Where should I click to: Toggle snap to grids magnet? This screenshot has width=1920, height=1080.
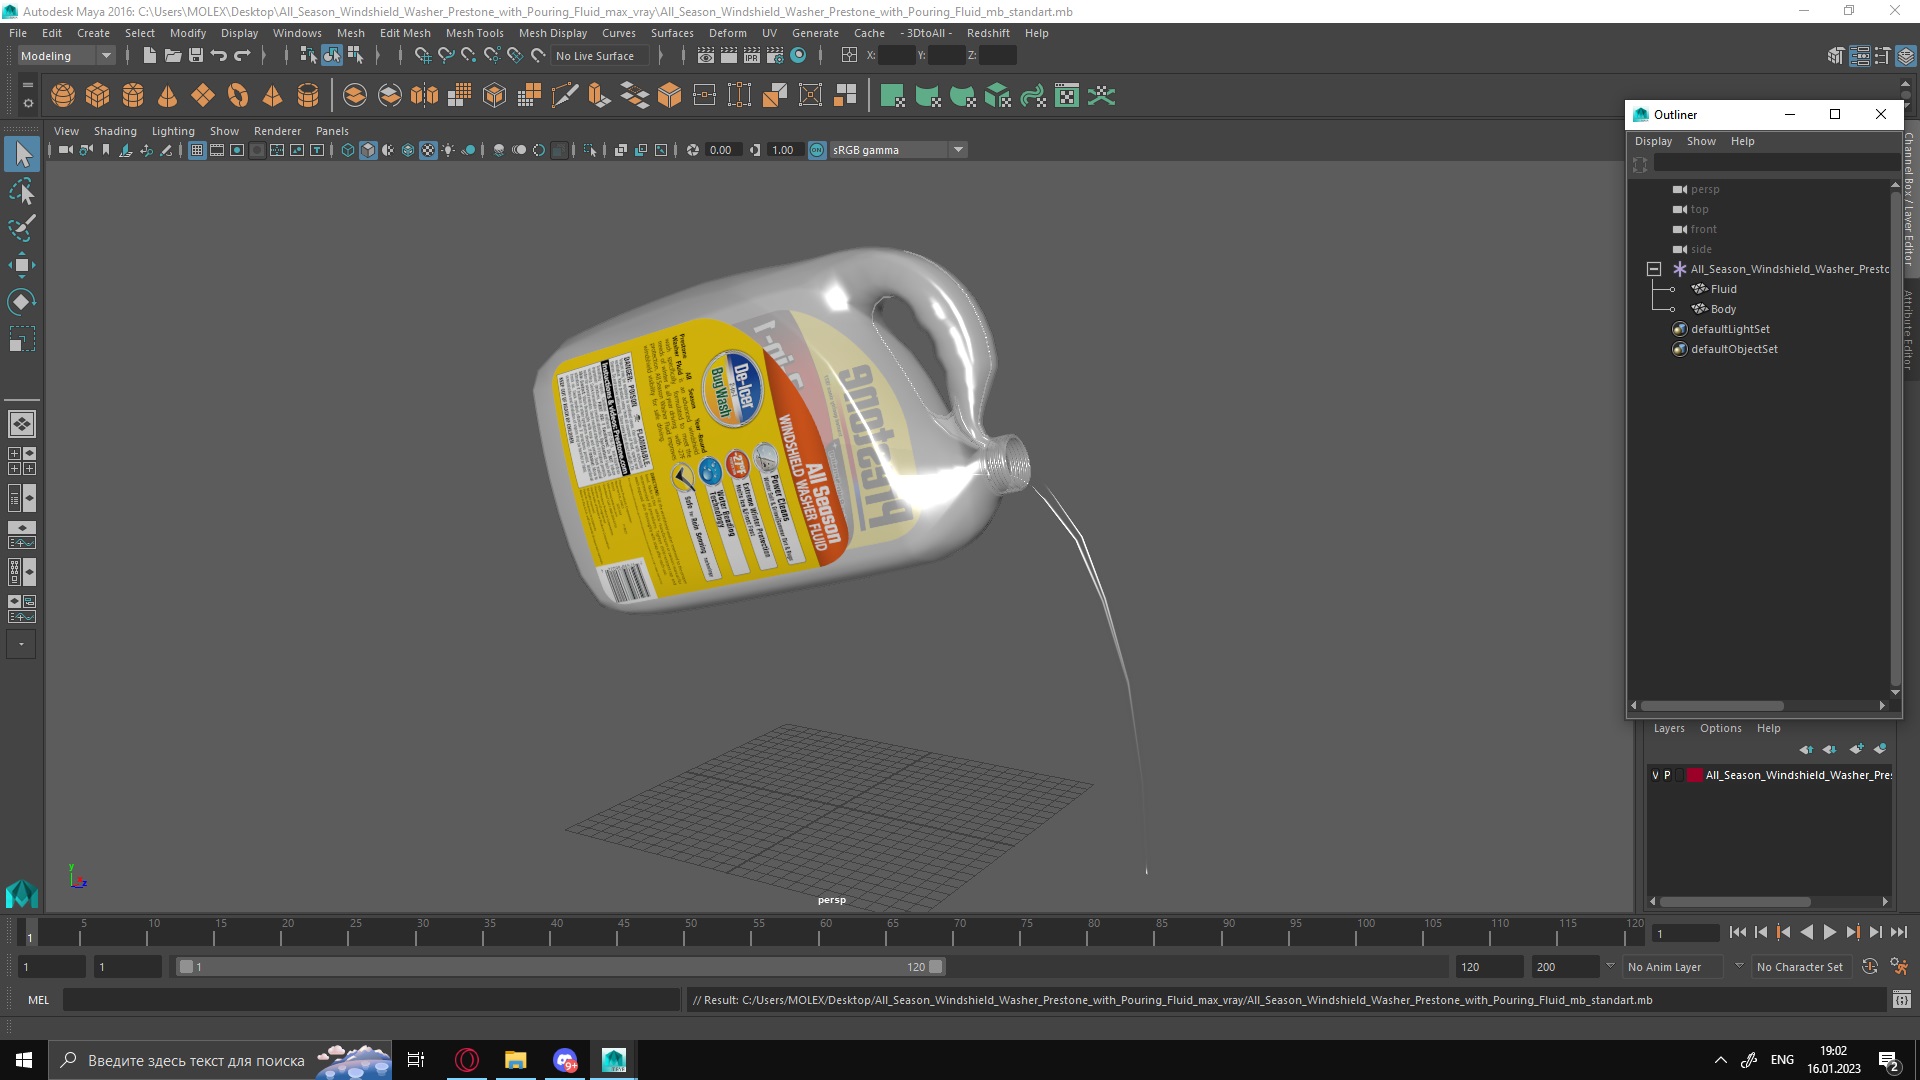pos(422,56)
